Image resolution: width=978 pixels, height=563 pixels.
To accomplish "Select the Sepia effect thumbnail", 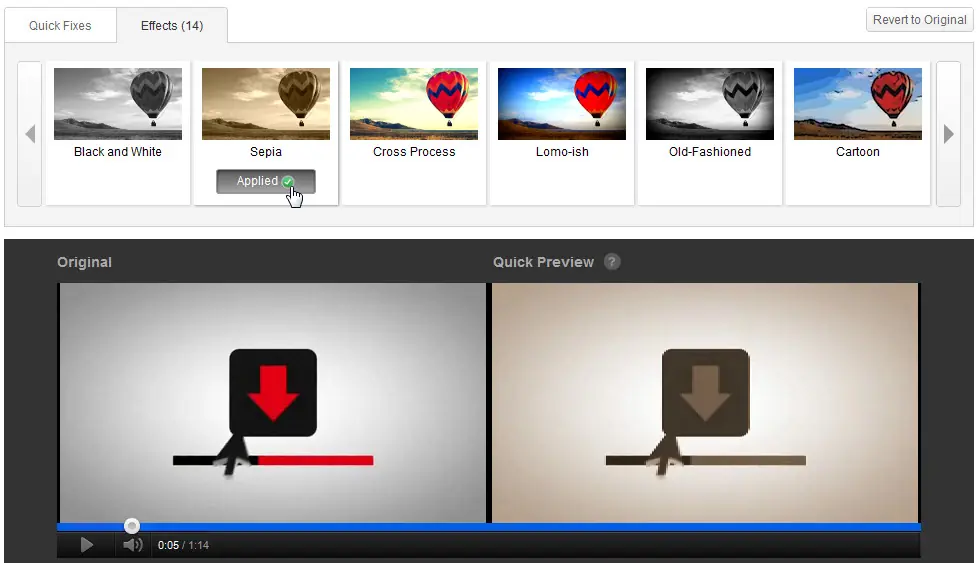I will 266,103.
